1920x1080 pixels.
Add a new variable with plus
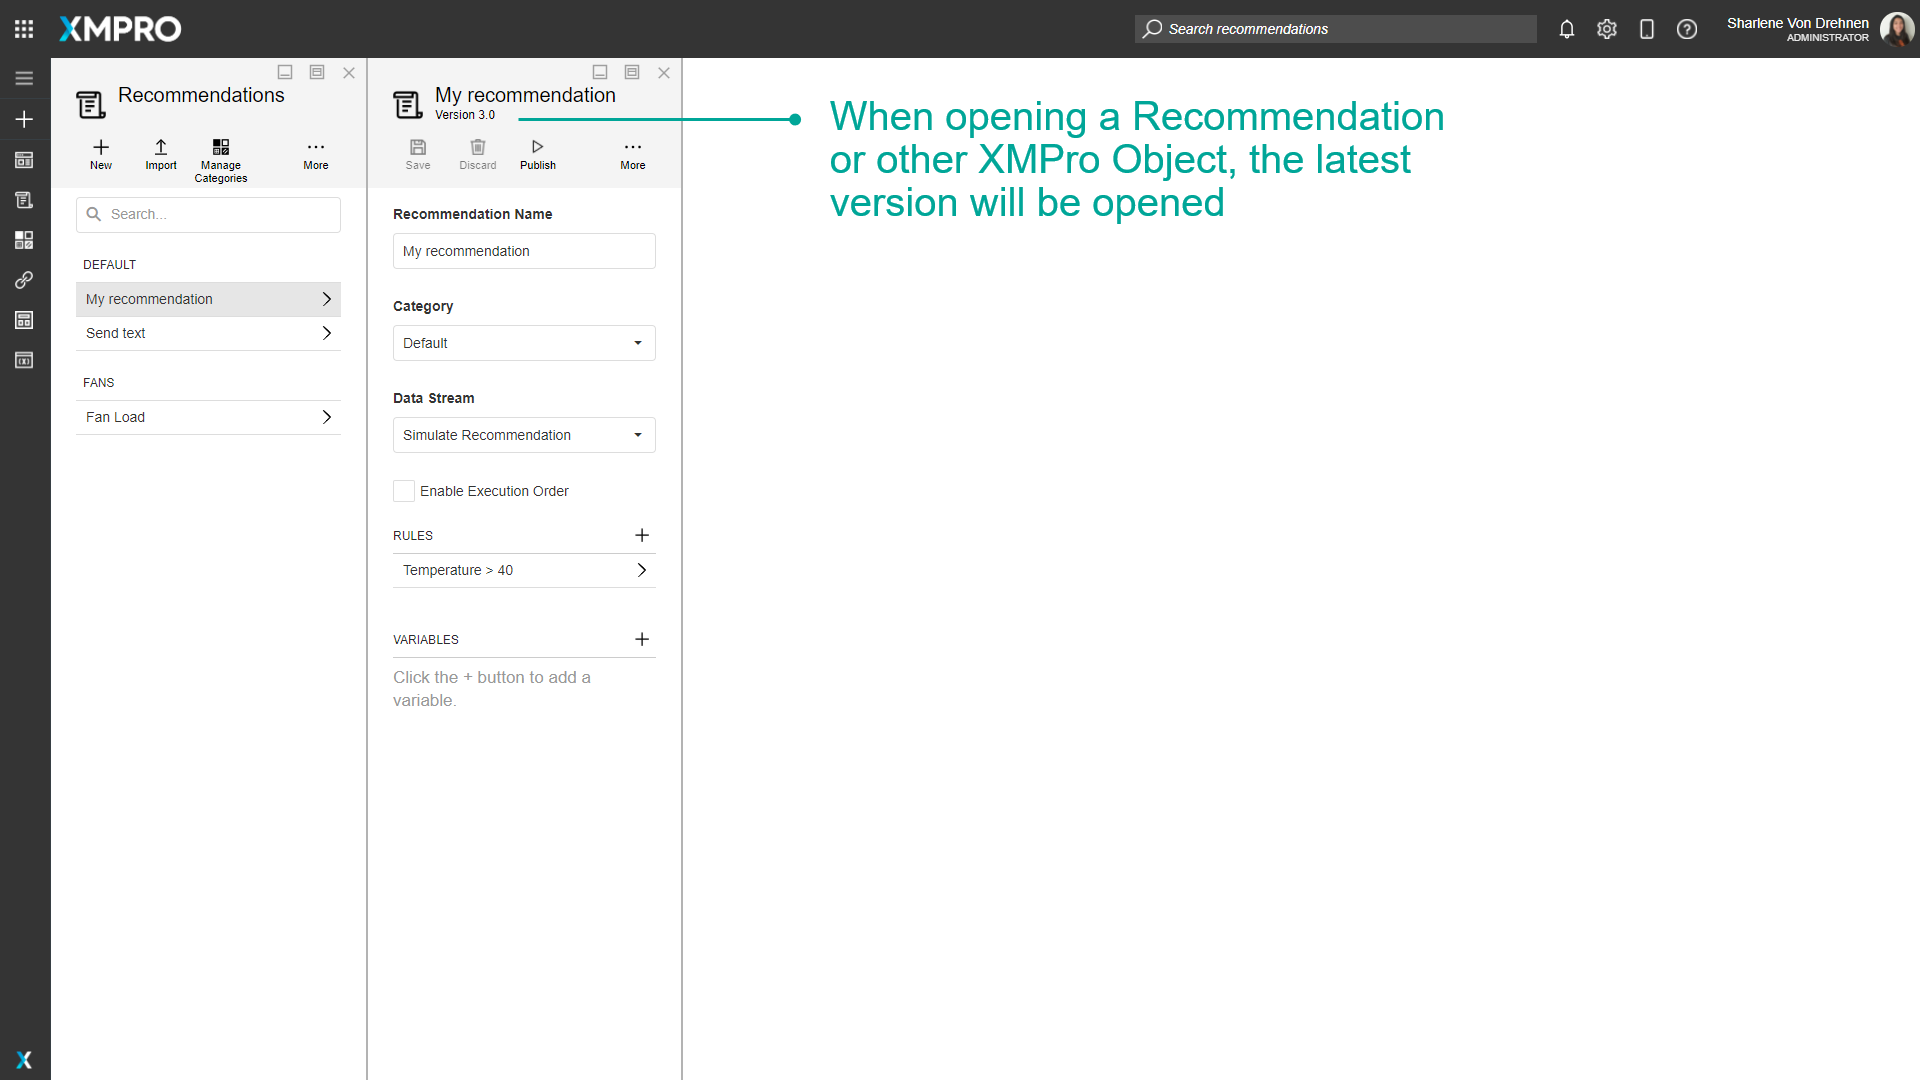(x=642, y=640)
